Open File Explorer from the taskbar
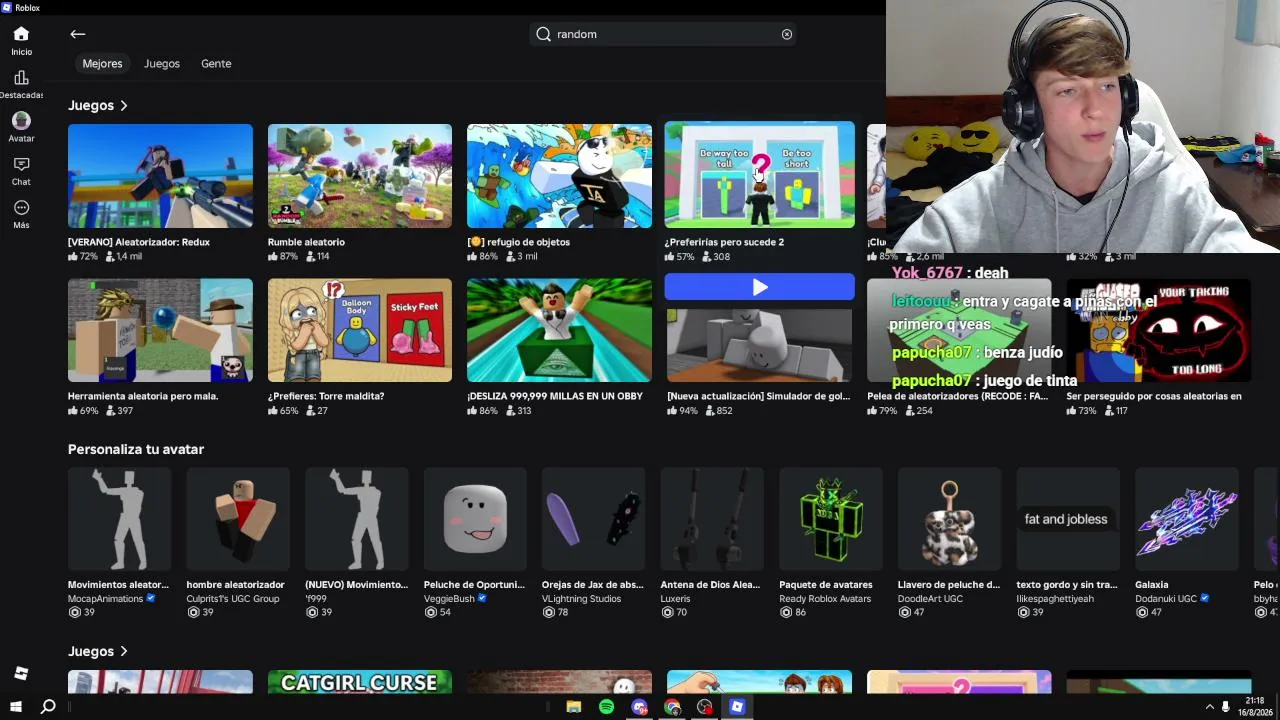The width and height of the screenshot is (1280, 720). click(x=573, y=707)
